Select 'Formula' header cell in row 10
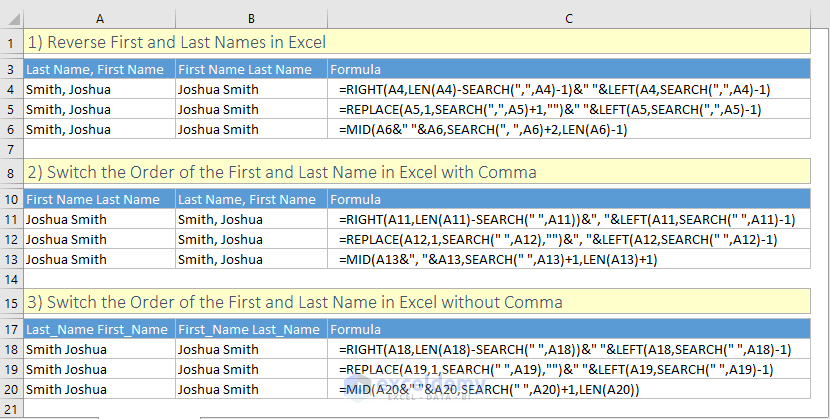Viewport: 830px width, 419px height. (569, 199)
